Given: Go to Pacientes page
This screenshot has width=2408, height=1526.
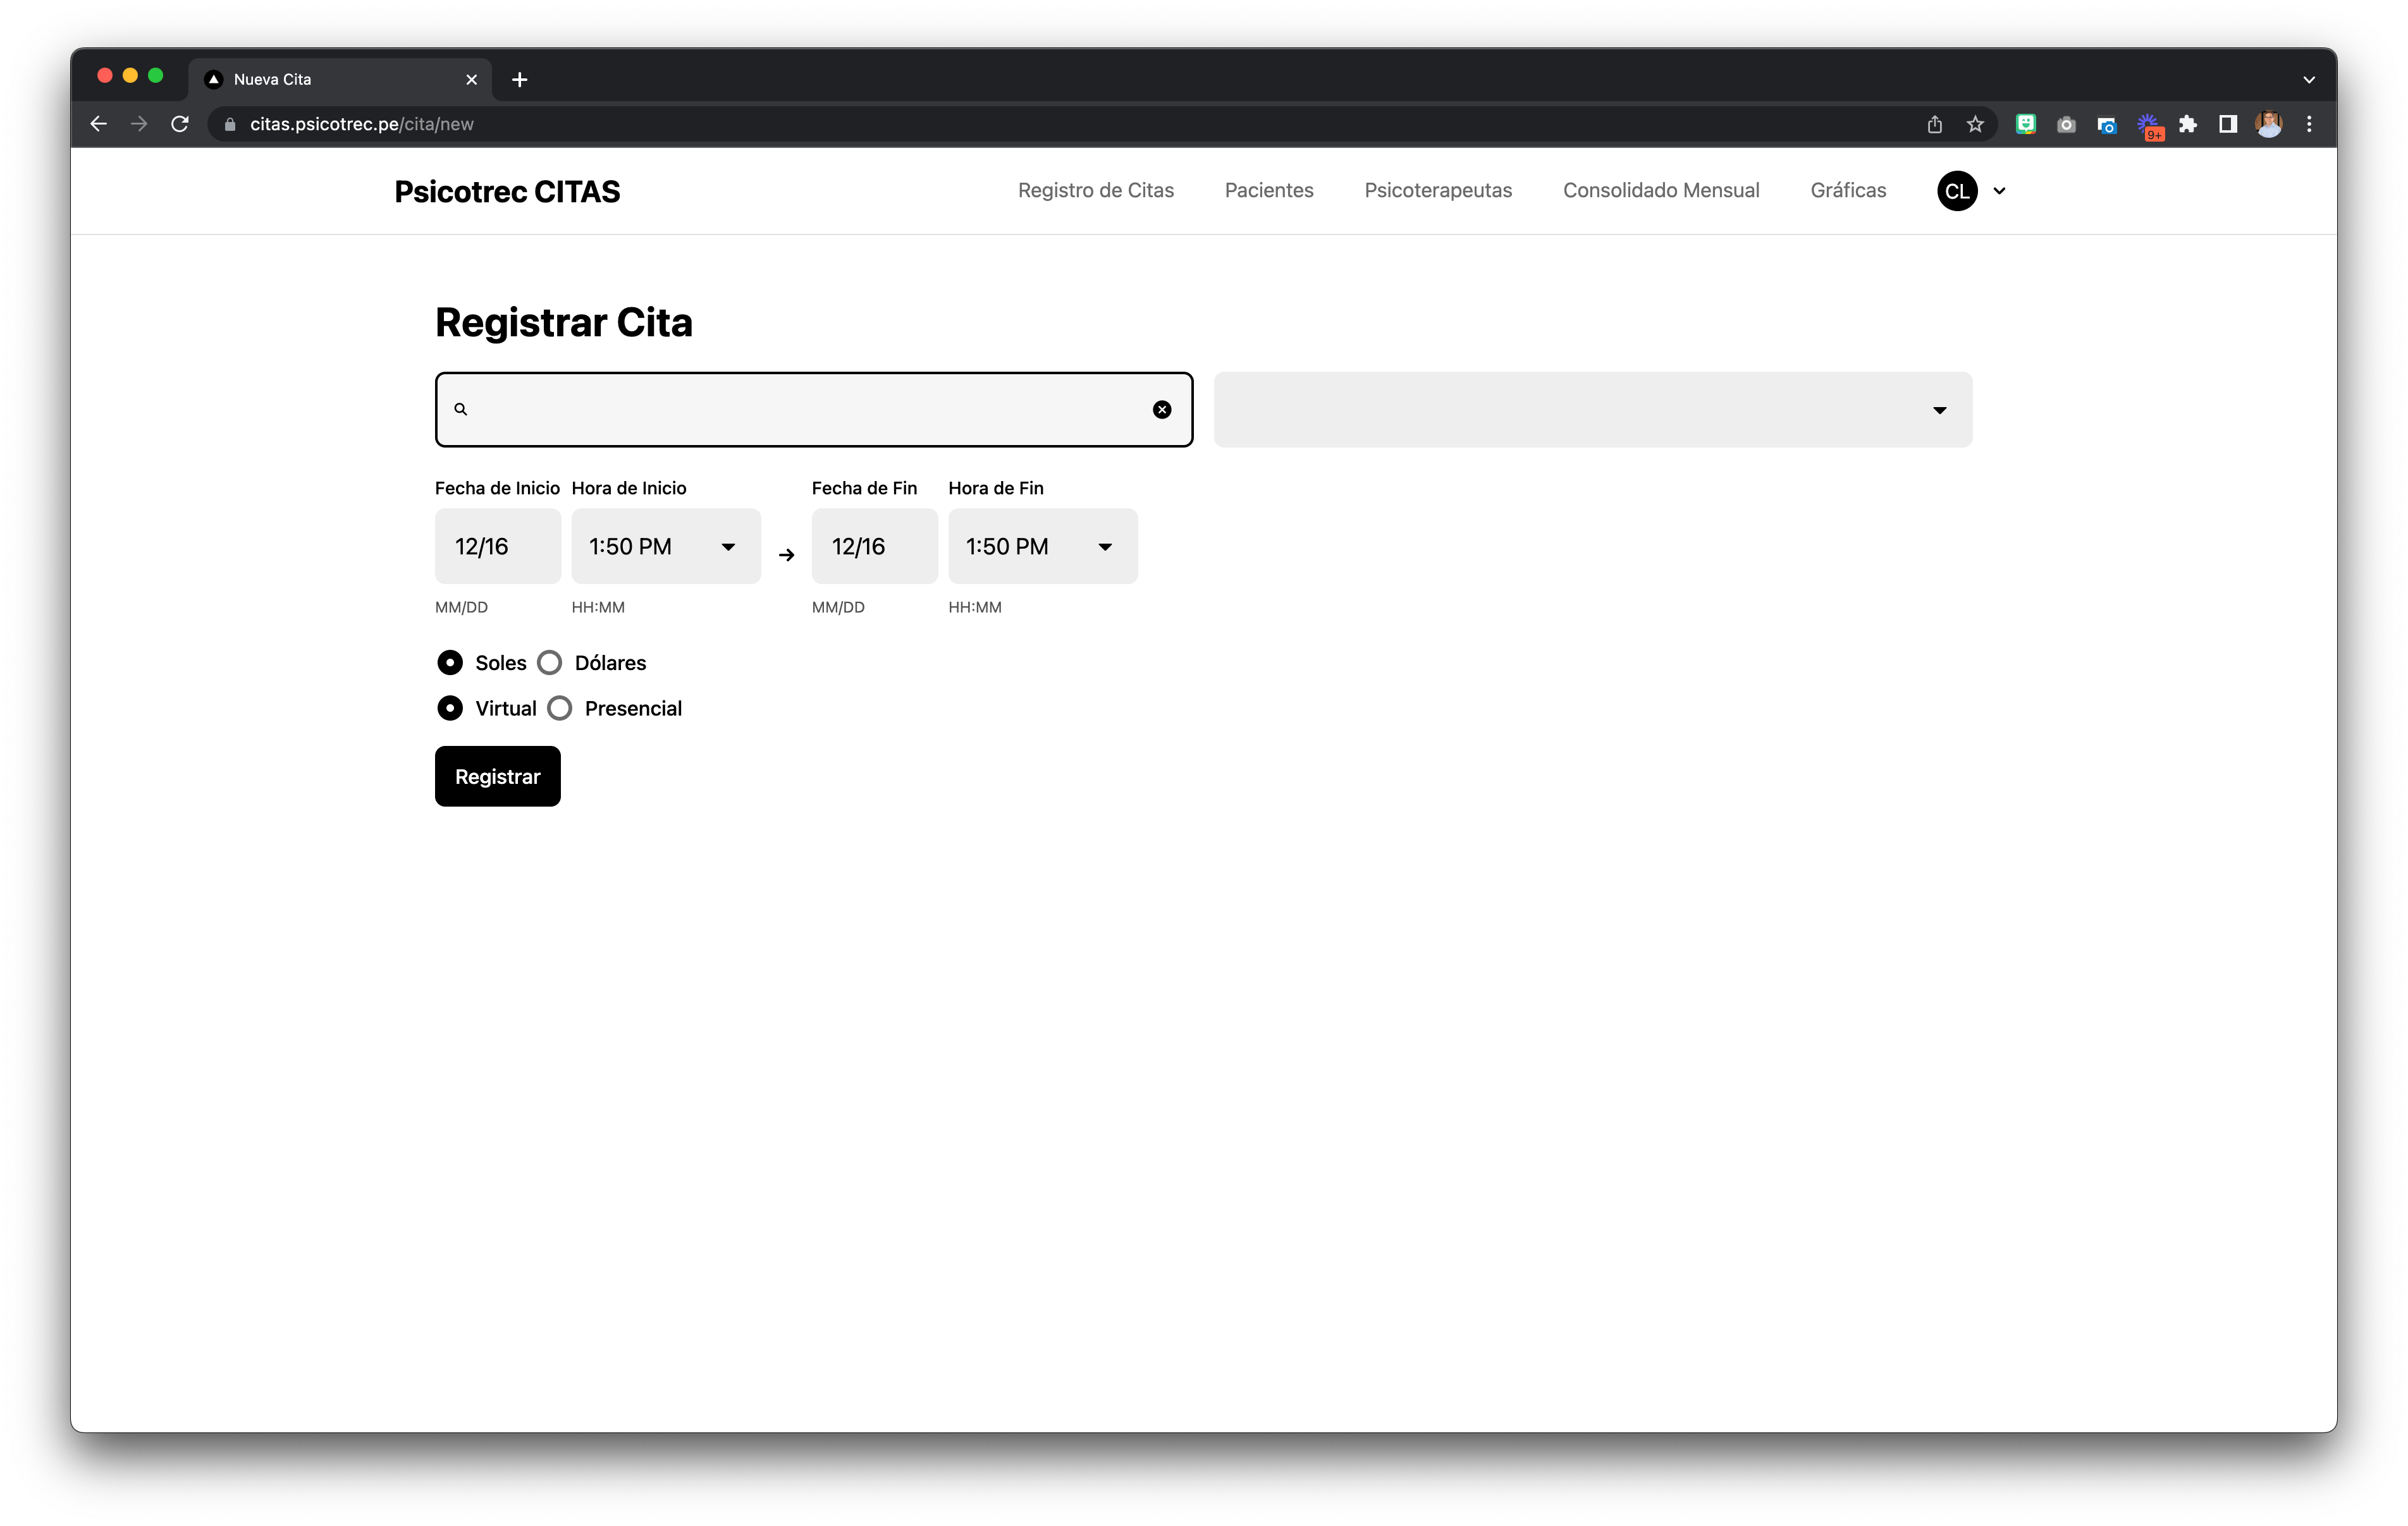Looking at the screenshot, I should coord(1268,190).
